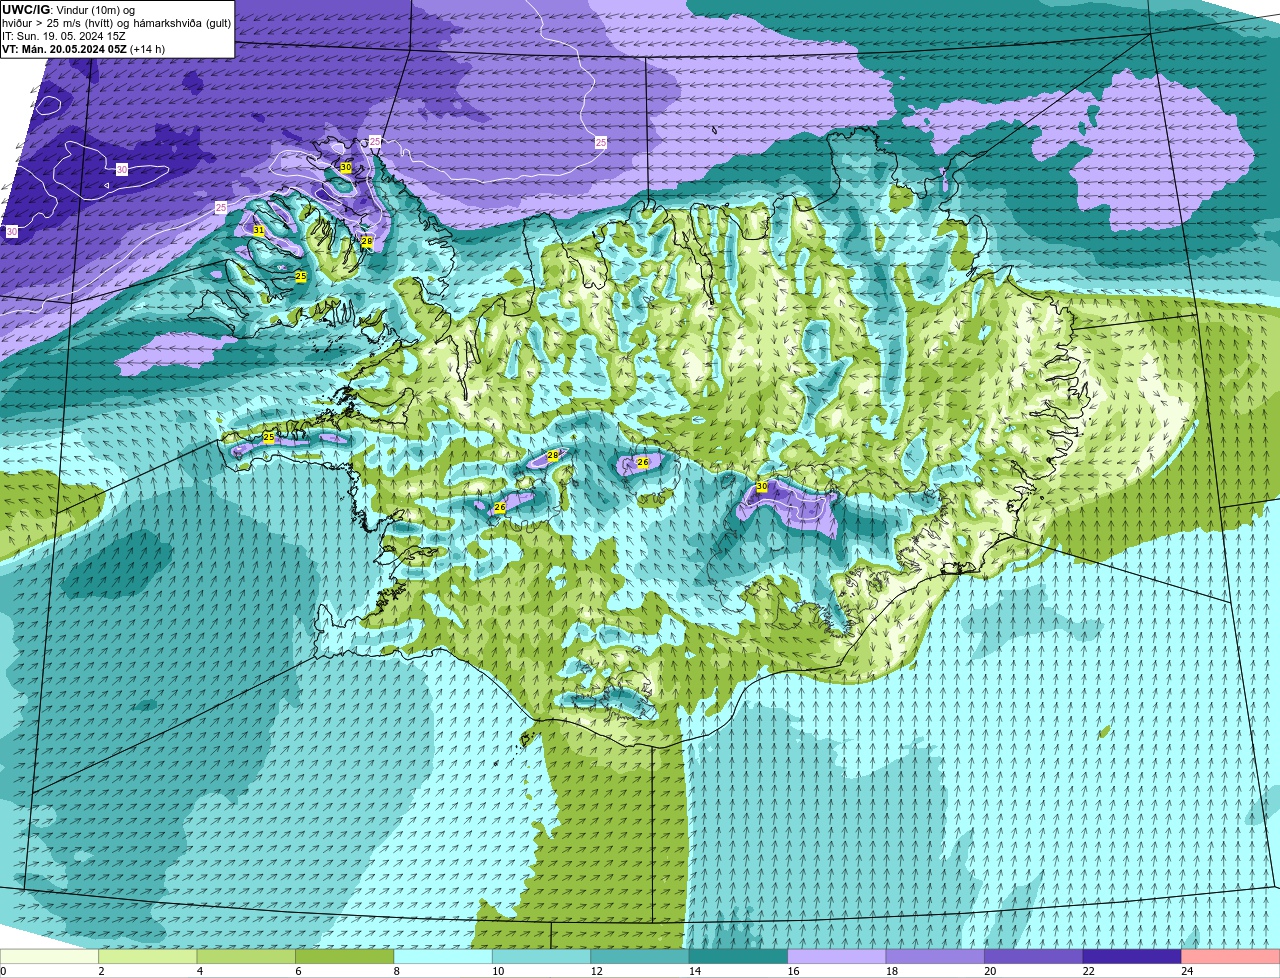Click the yellow 30 label in northern Westfjords

pos(346,167)
